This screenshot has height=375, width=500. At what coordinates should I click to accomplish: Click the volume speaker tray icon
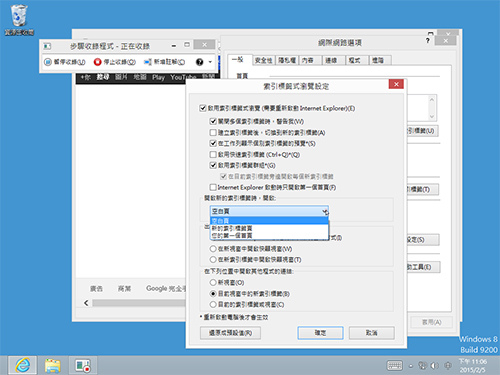tap(435, 366)
